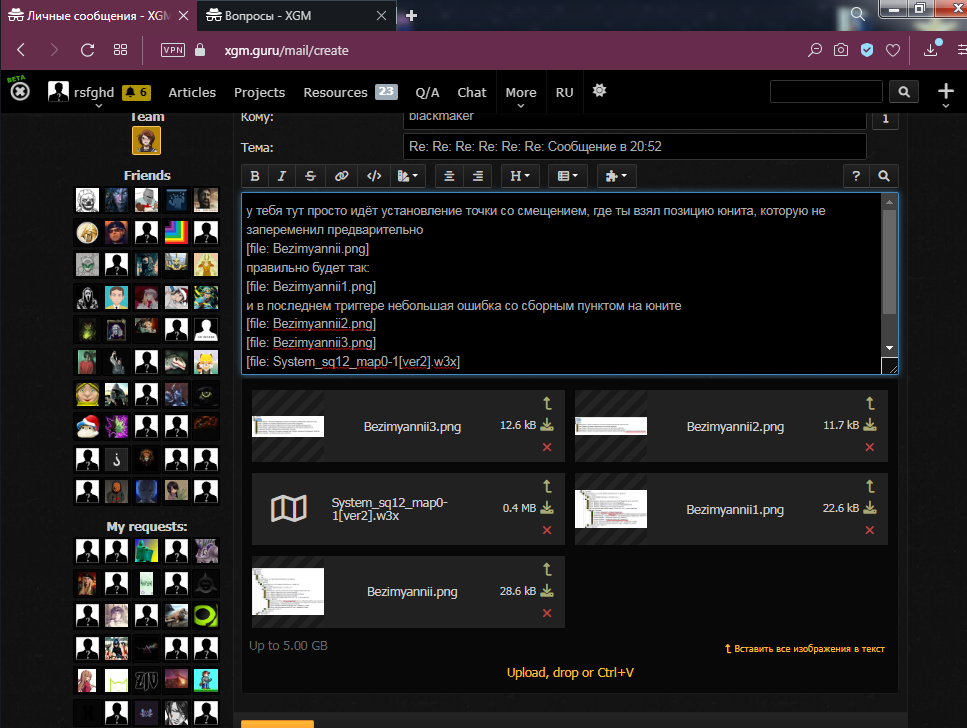Delete the System_sq12_map0-1[ver2].w3x attachment
This screenshot has width=967, height=728.
pos(547,531)
